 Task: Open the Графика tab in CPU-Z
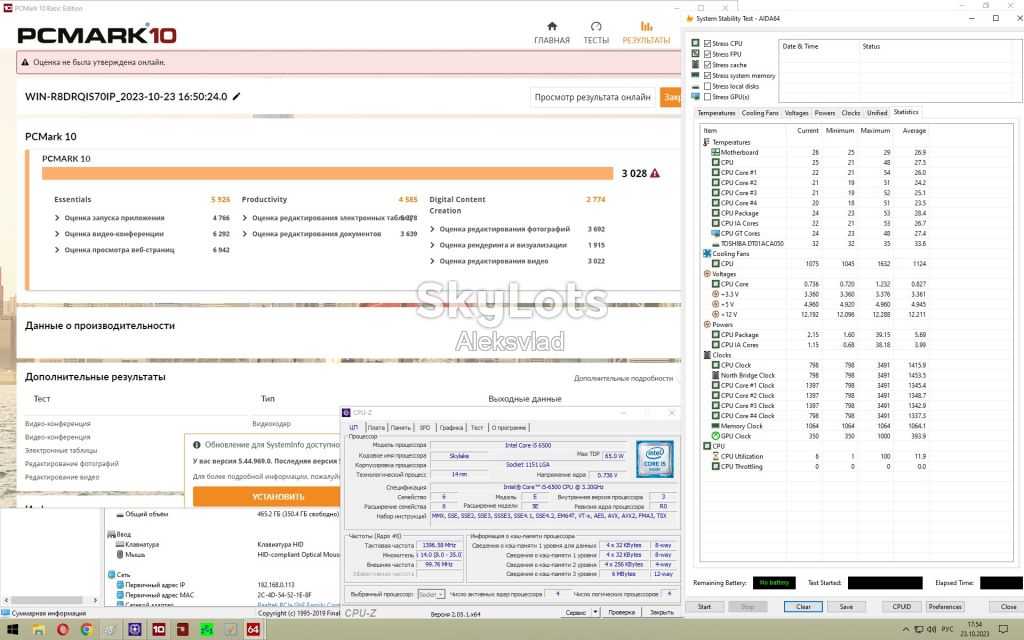pos(451,428)
